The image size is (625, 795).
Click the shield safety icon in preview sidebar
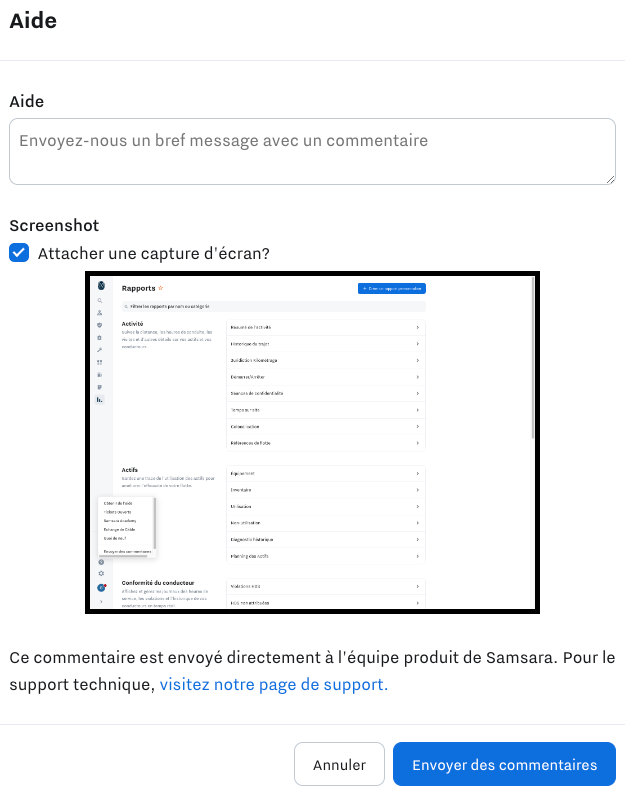100,325
